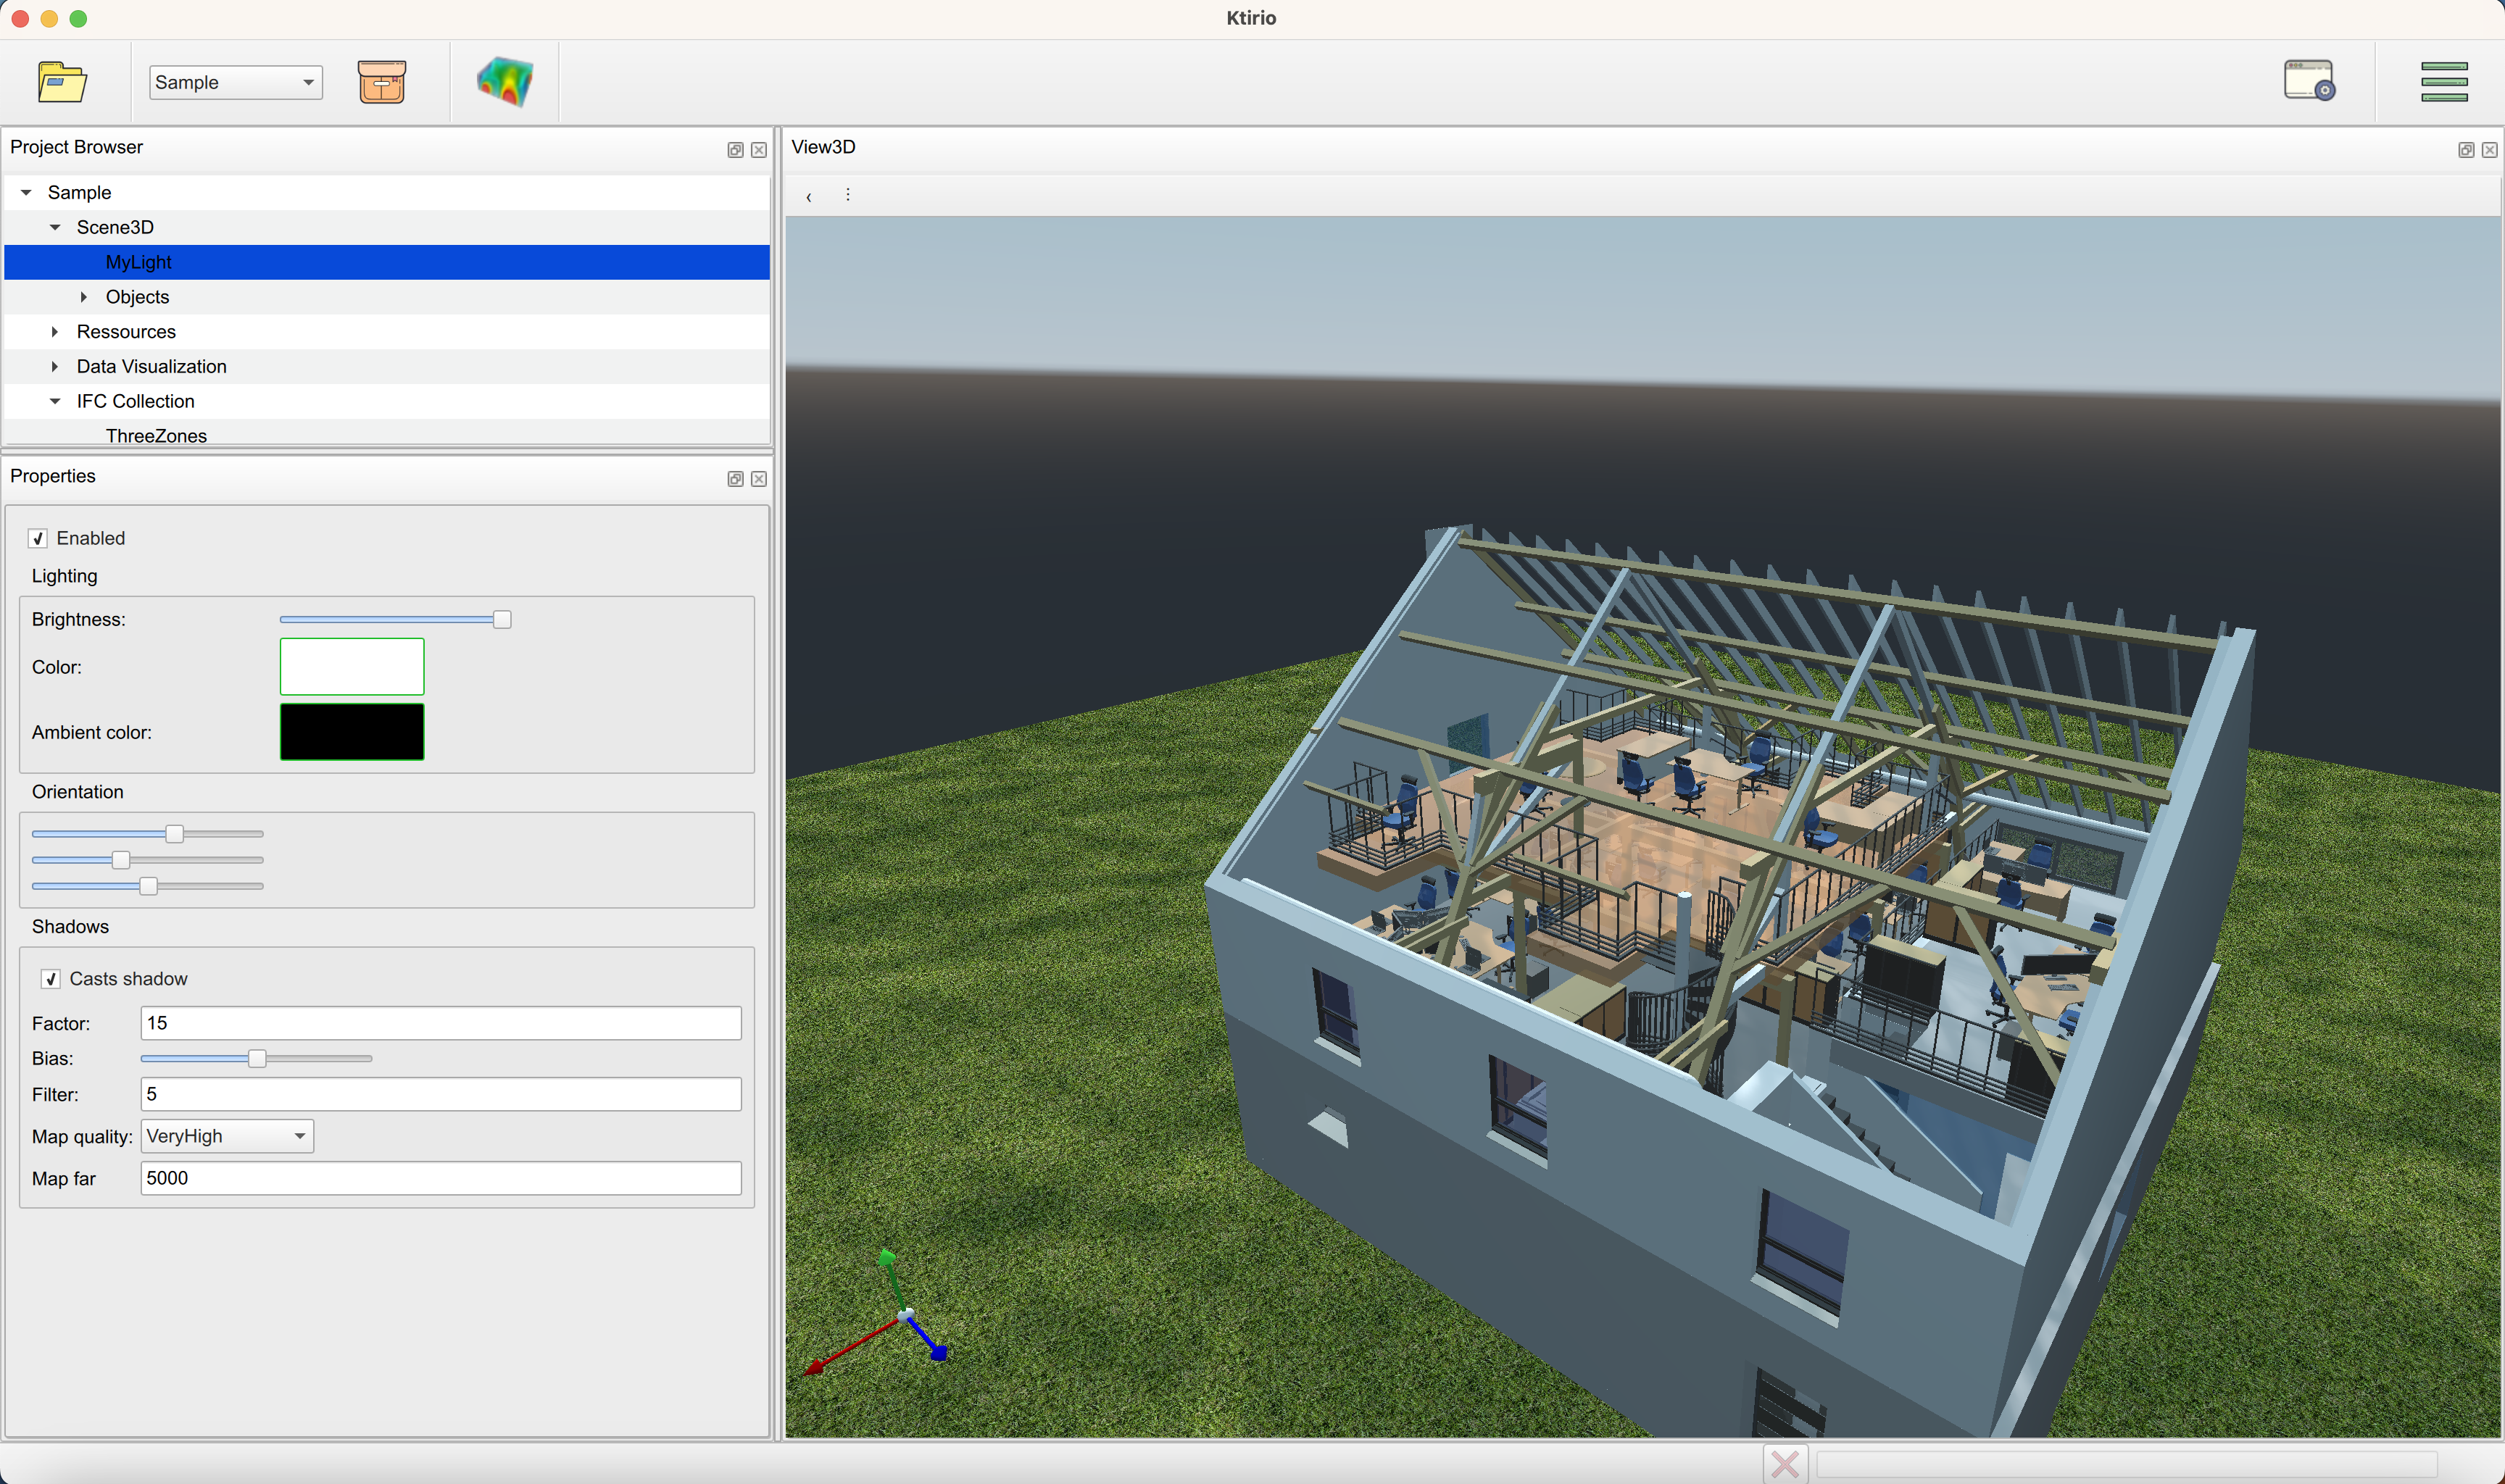This screenshot has height=1484, width=2505.
Task: Close the View3D panel
Action: [2490, 150]
